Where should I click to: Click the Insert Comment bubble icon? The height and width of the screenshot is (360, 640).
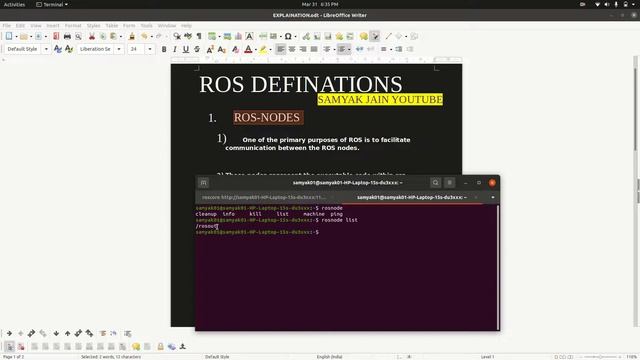(x=364, y=36)
